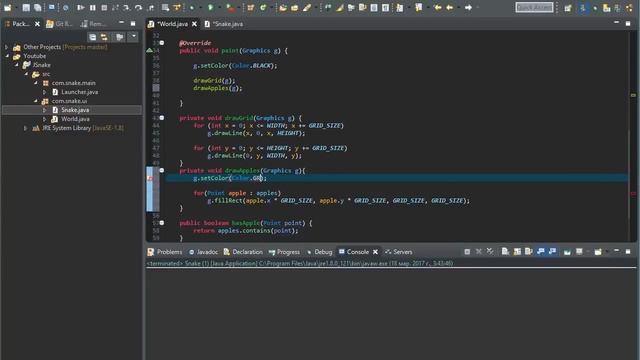640x360 pixels.
Task: Select the com.snake.ui package
Action: tap(69, 101)
